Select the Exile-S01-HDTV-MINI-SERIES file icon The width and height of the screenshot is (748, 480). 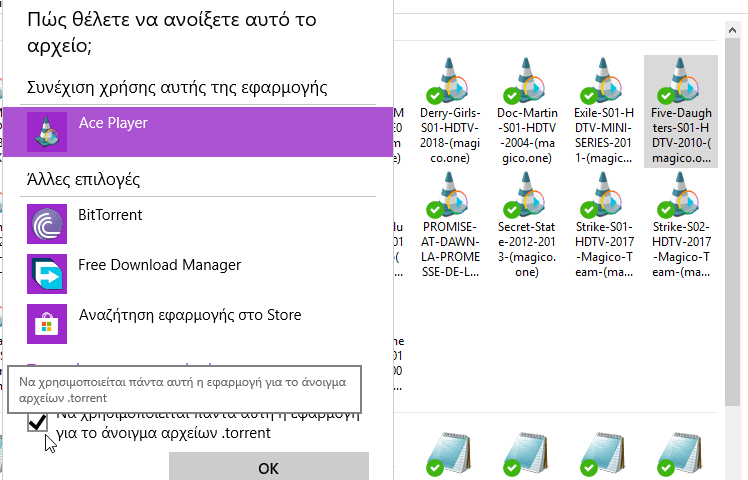tap(603, 81)
